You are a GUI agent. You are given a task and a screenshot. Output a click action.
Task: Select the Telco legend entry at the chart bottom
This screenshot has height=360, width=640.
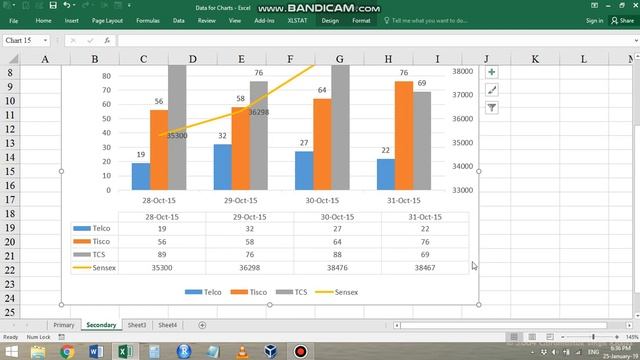(x=203, y=292)
